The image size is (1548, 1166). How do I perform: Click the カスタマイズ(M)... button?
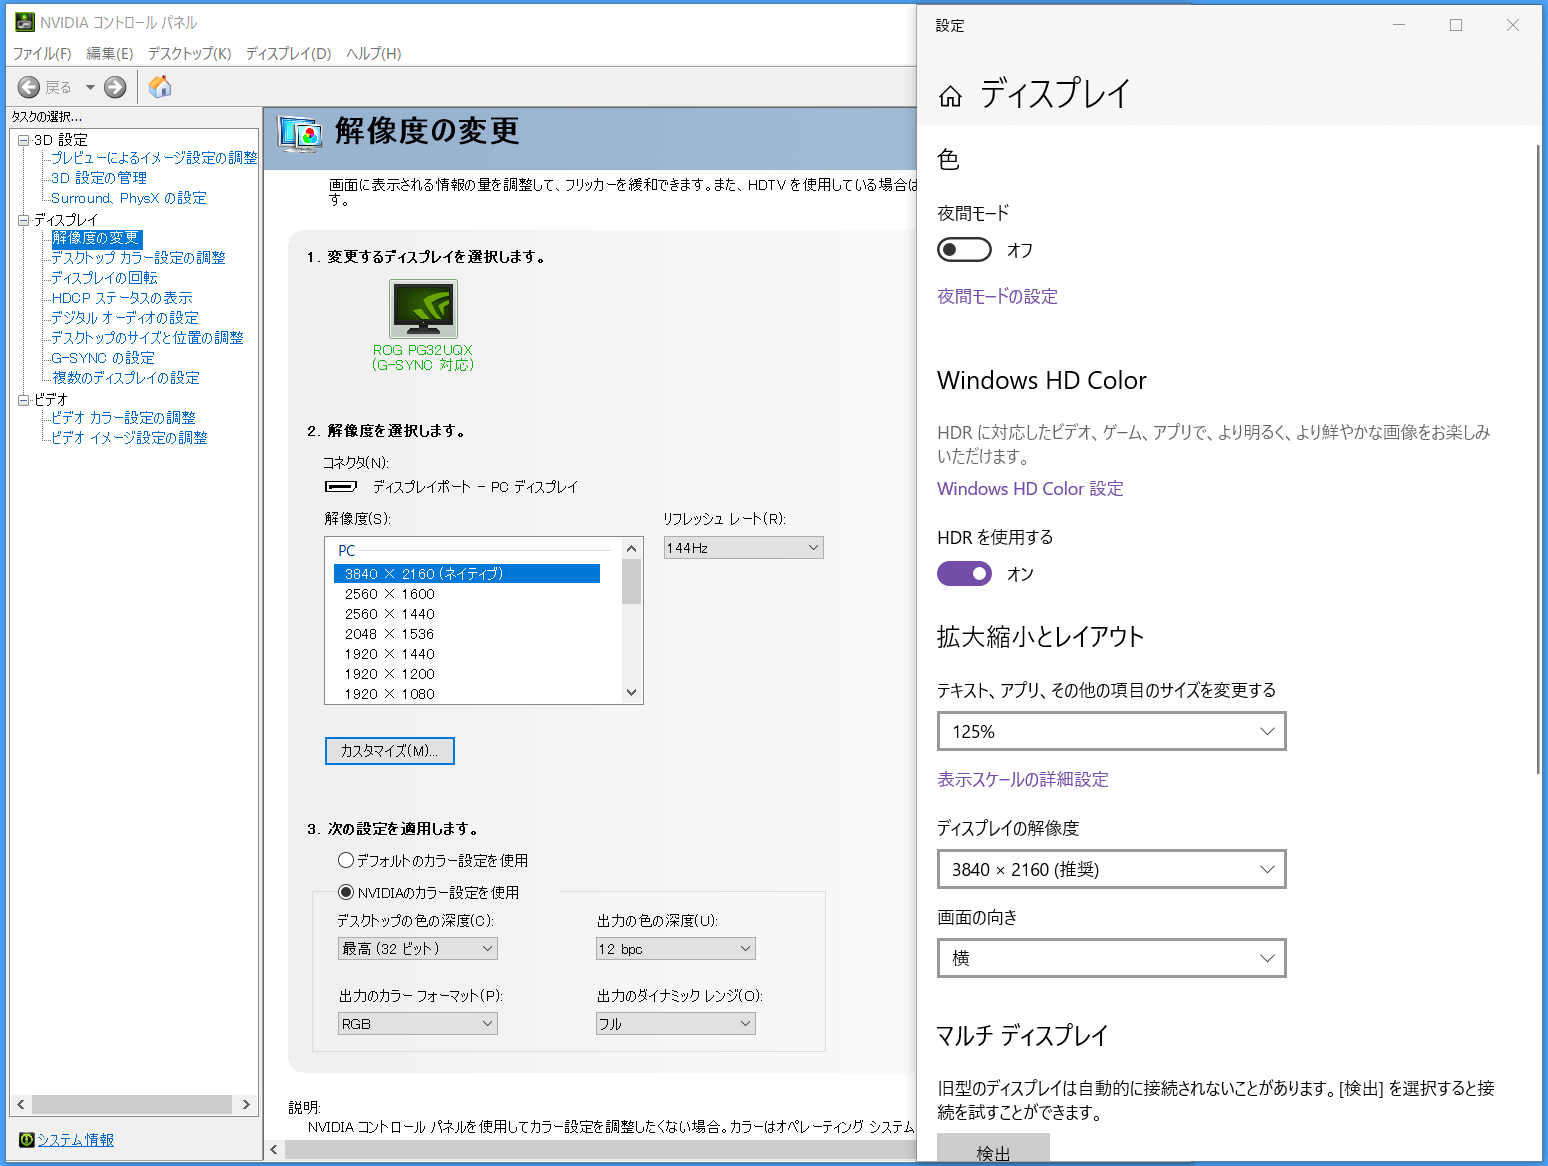390,751
